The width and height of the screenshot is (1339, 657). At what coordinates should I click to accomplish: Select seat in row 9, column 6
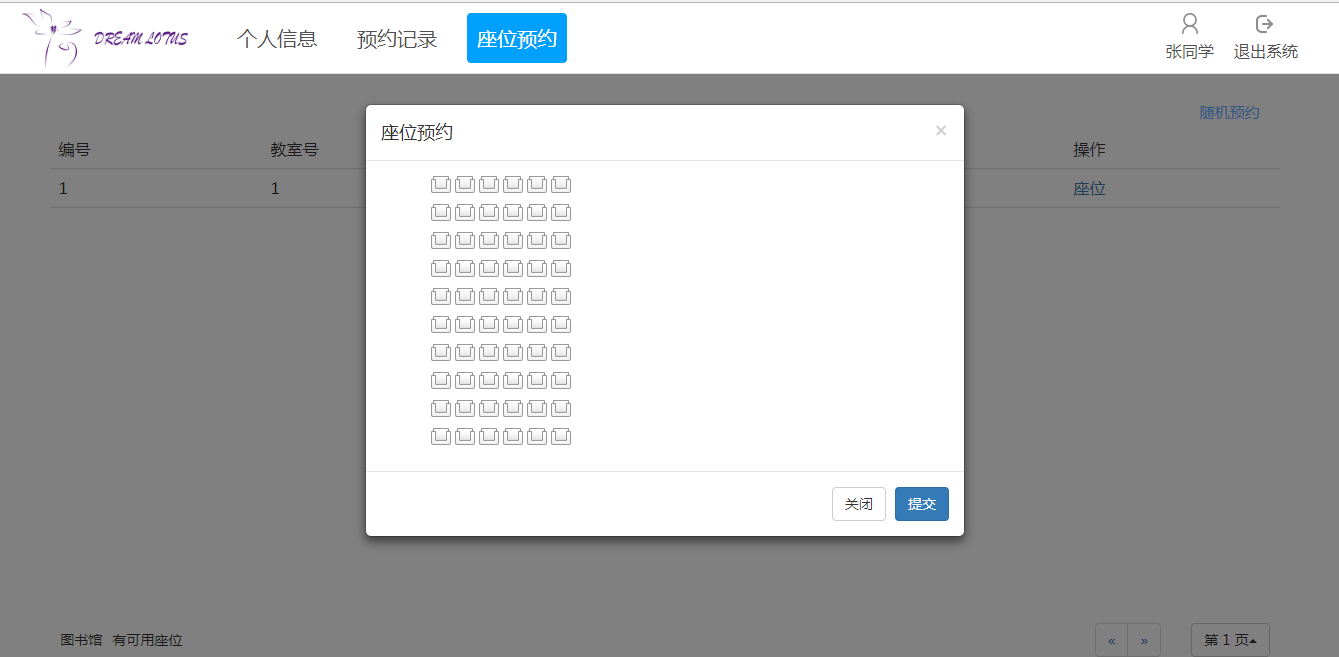tap(561, 409)
